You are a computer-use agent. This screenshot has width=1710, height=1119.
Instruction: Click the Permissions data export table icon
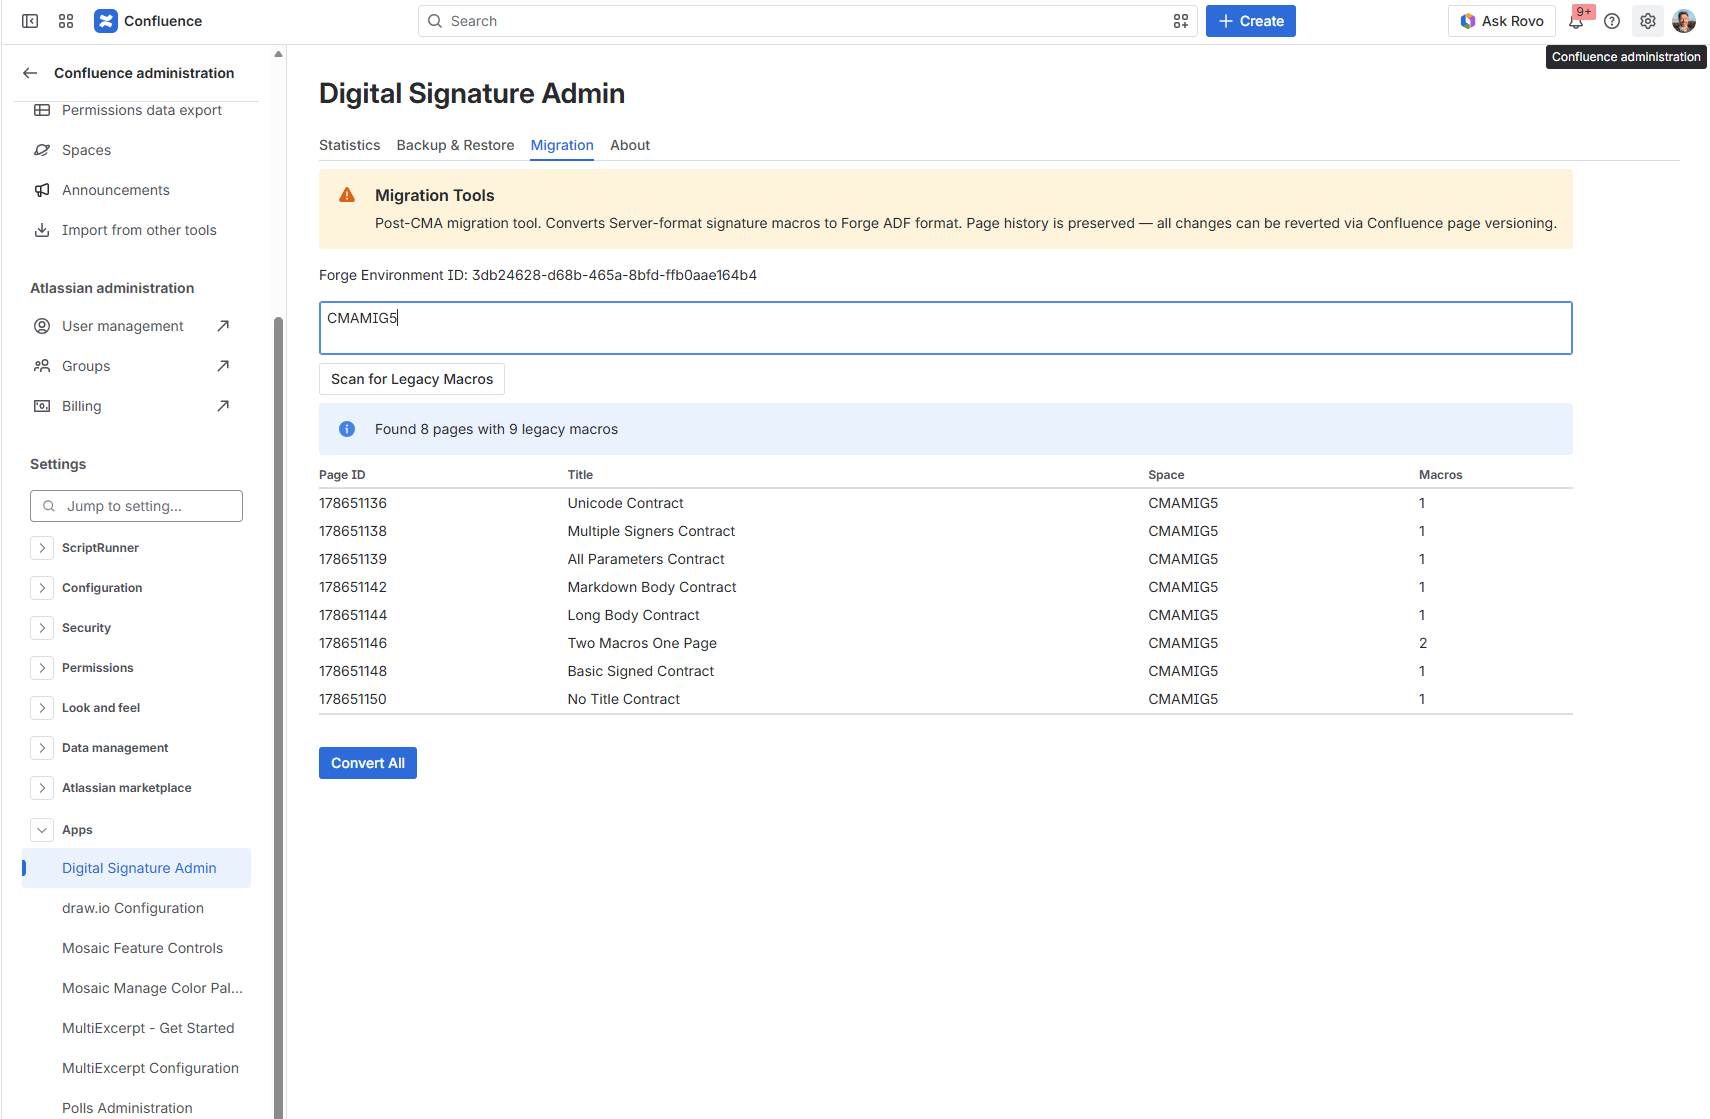click(x=42, y=110)
